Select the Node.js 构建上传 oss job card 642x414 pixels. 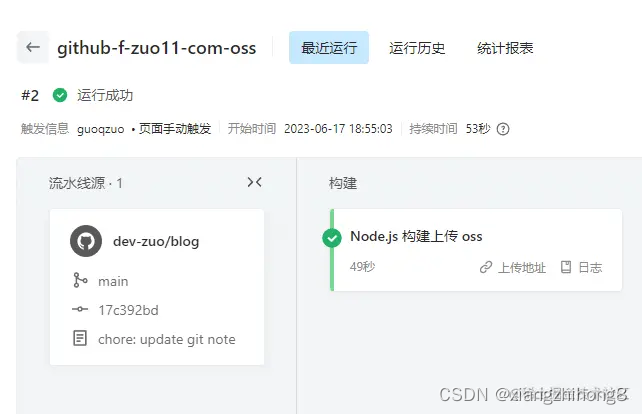pyautogui.click(x=476, y=250)
